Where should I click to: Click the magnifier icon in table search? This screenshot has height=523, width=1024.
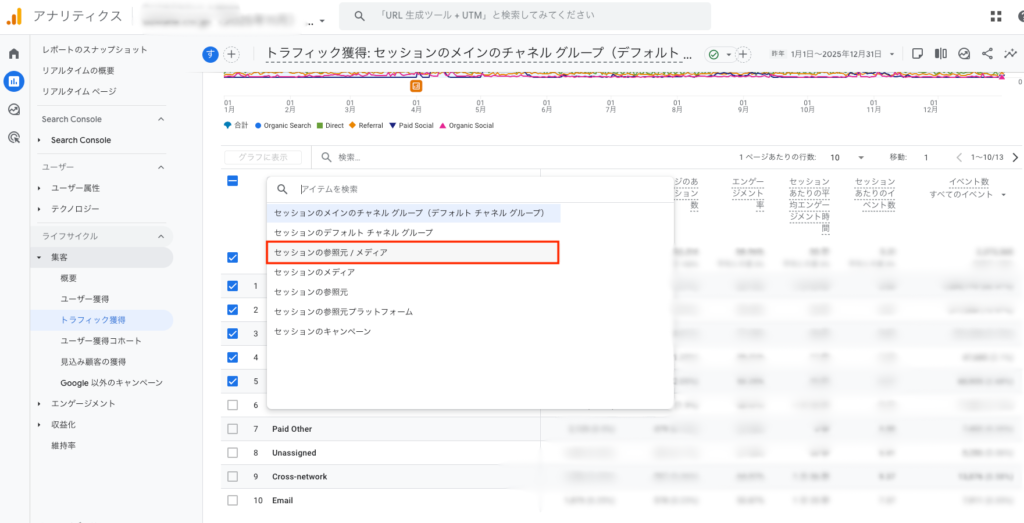(326, 157)
